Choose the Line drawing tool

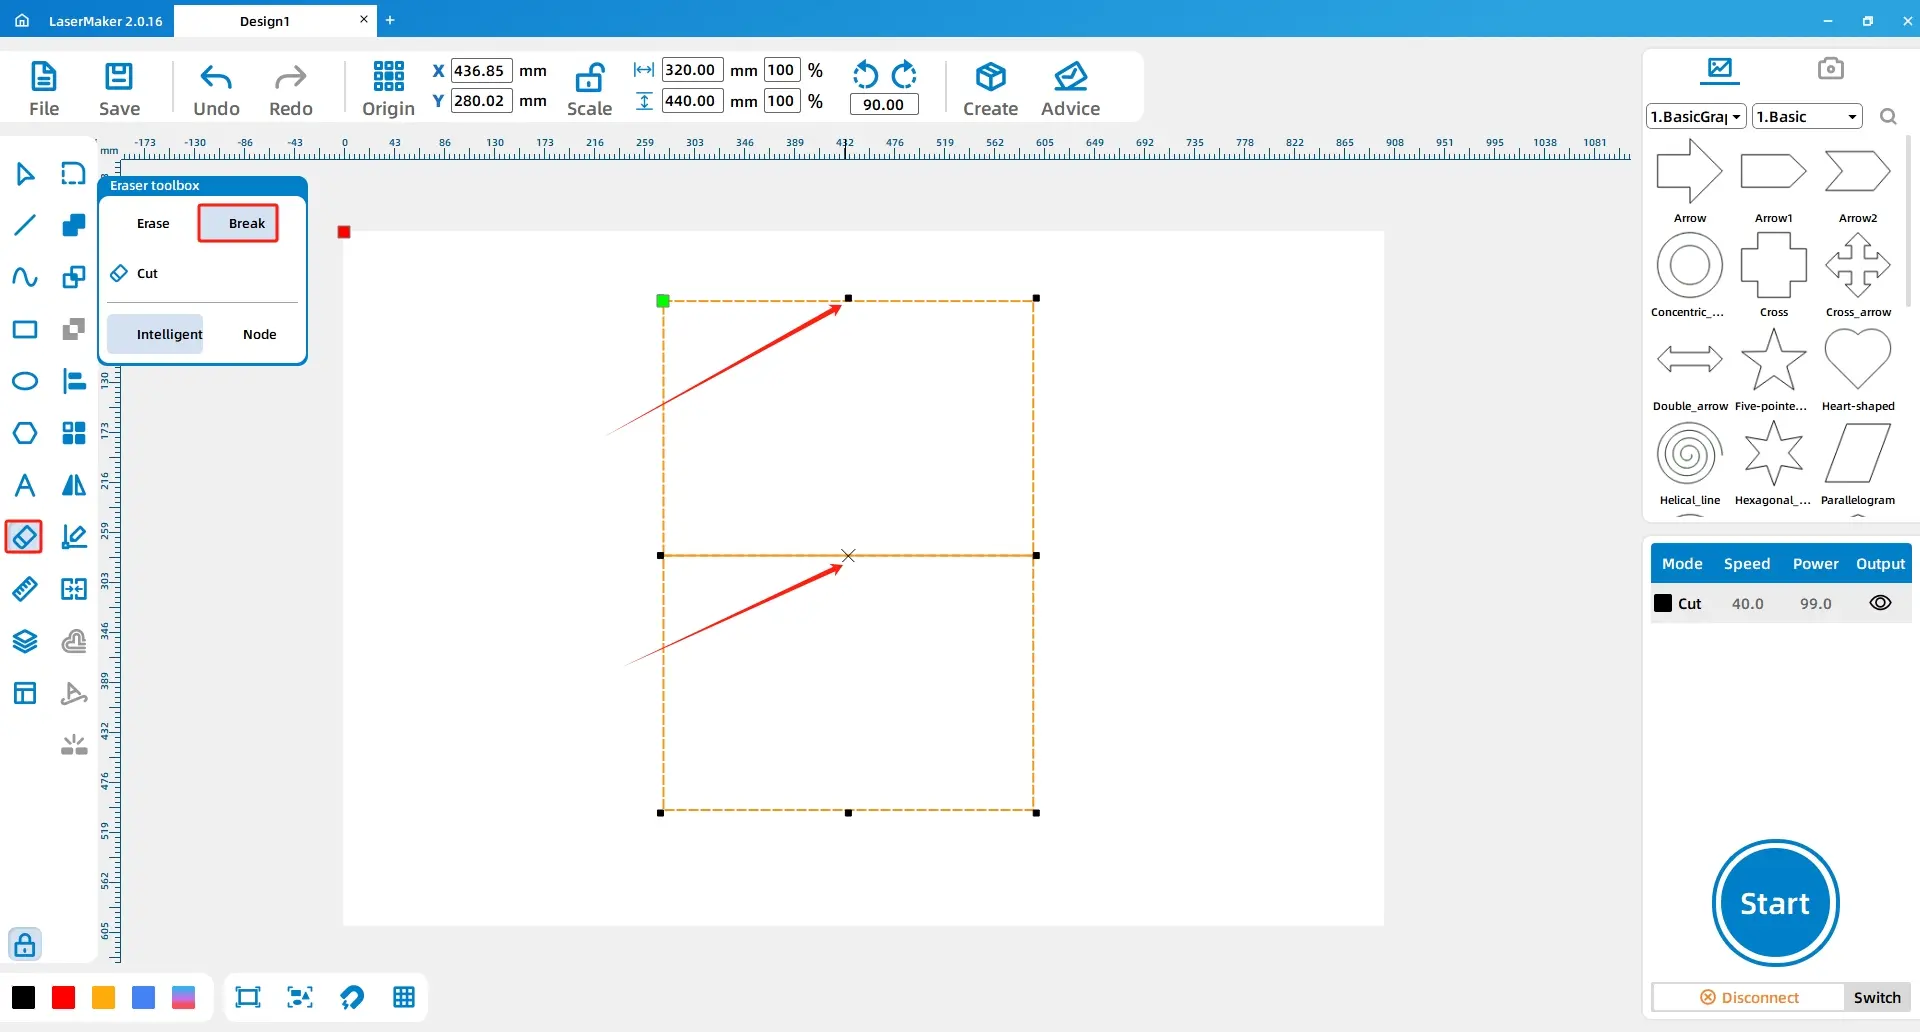tap(25, 225)
